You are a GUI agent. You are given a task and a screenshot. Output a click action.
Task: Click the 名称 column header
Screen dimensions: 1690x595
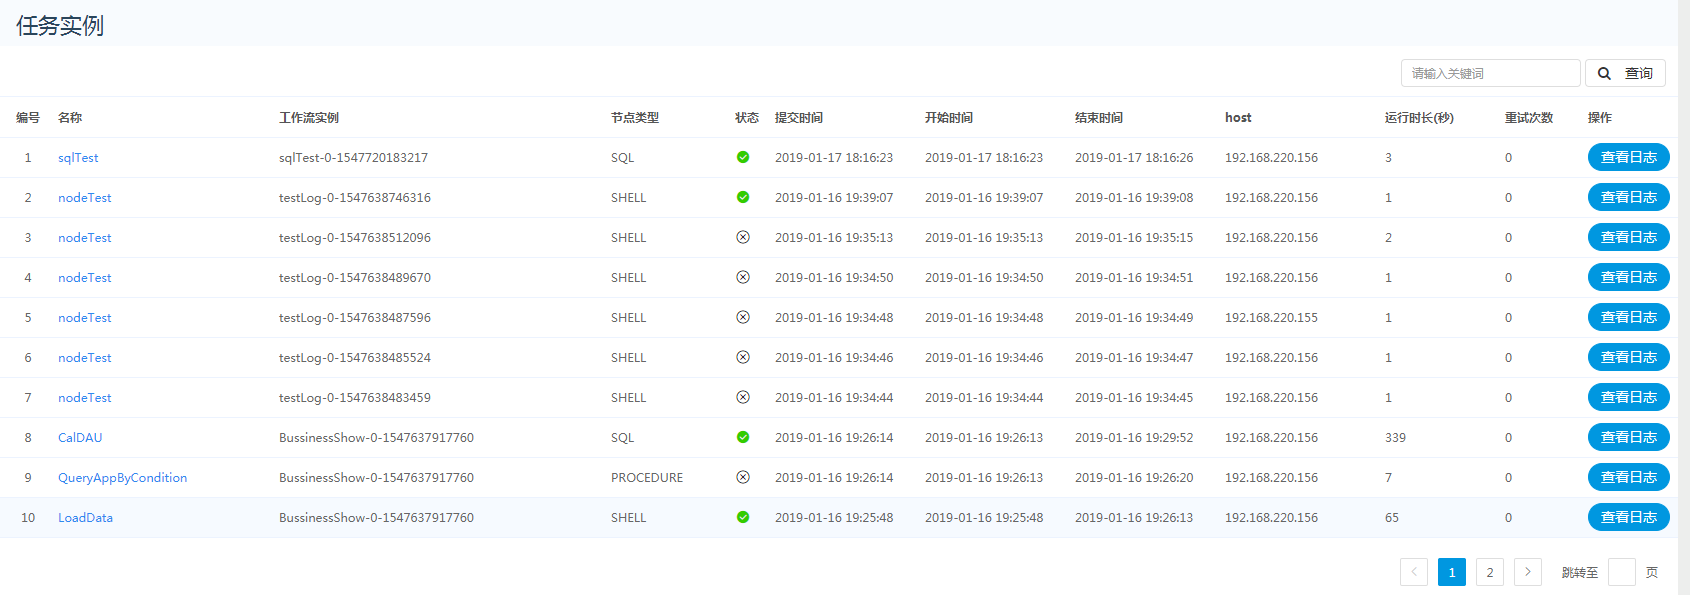[x=70, y=118]
